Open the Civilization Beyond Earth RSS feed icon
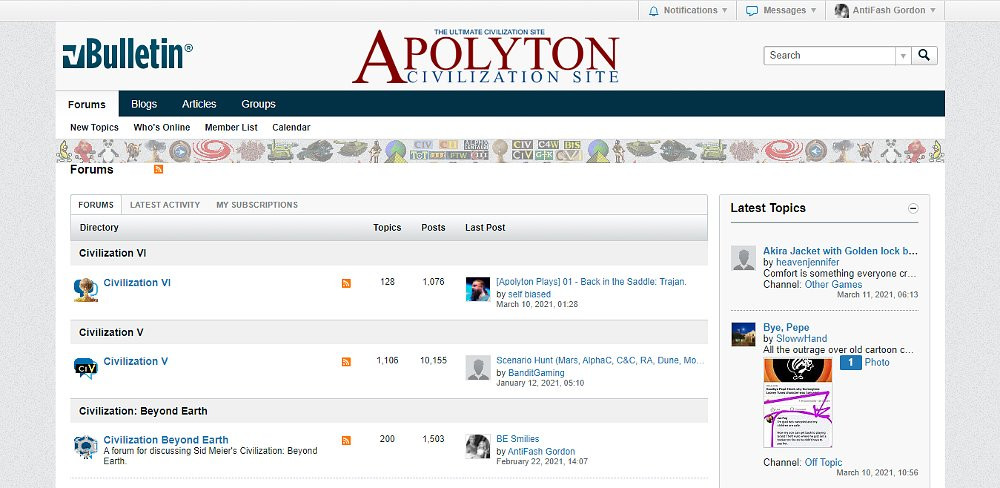 pos(346,440)
